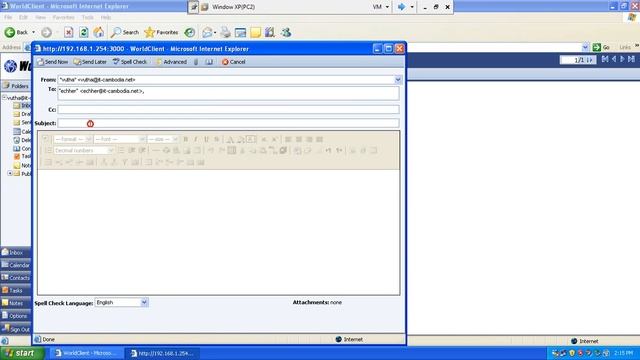Open the Edit menu in main IE window
Screen dimensions: 640x360
[x=23, y=17]
